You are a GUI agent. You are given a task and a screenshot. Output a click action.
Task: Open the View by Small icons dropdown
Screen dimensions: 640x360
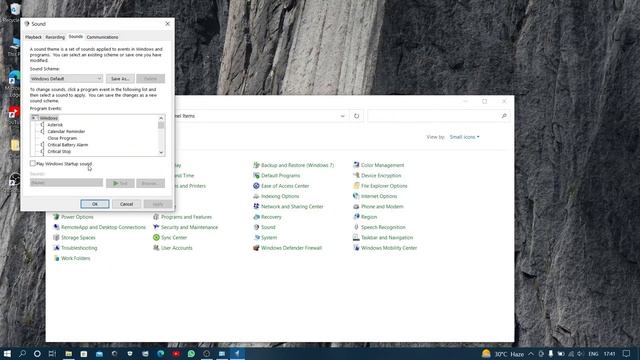click(x=464, y=137)
